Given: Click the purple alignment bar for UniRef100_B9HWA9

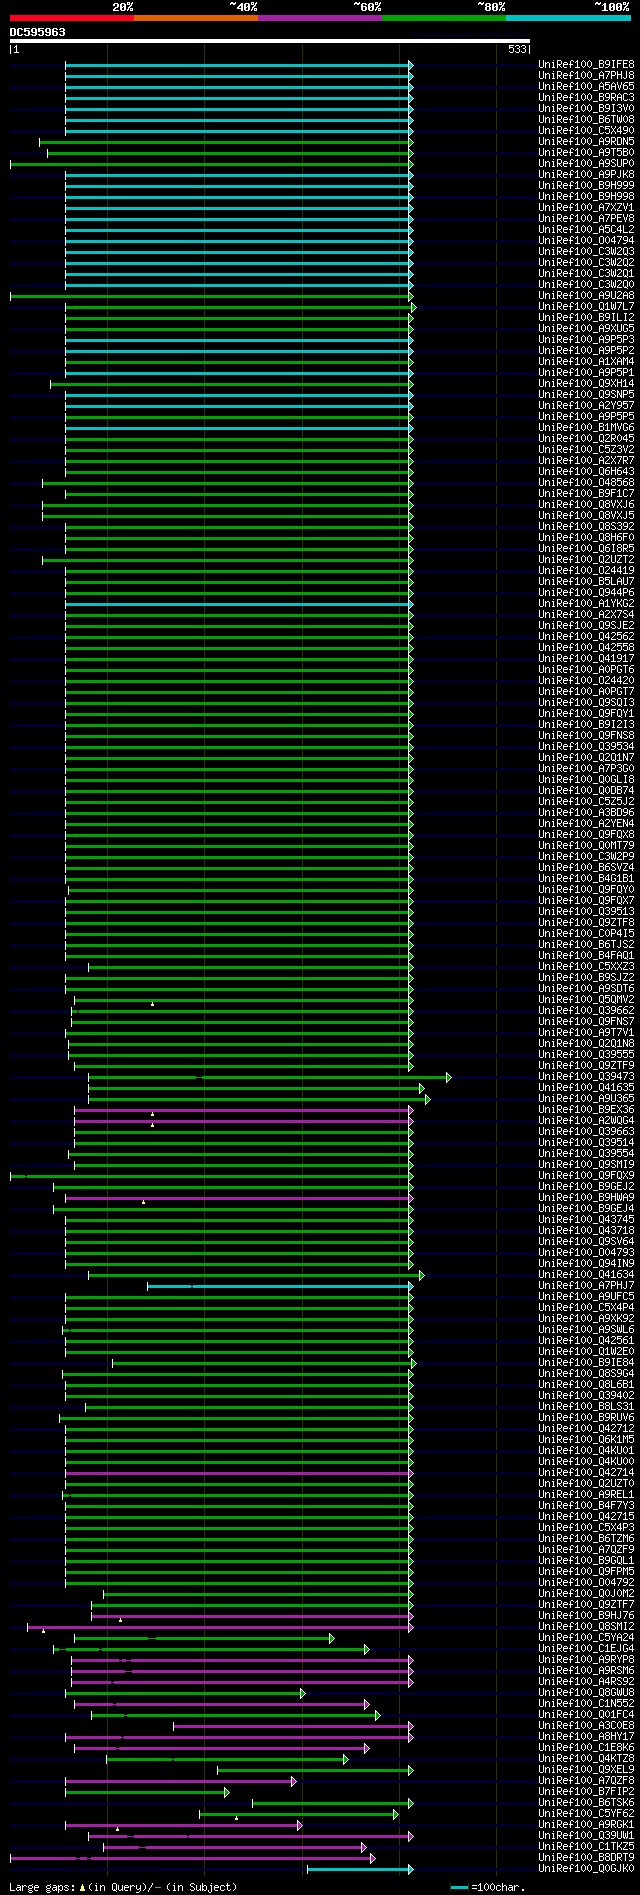Looking at the screenshot, I should point(237,1198).
